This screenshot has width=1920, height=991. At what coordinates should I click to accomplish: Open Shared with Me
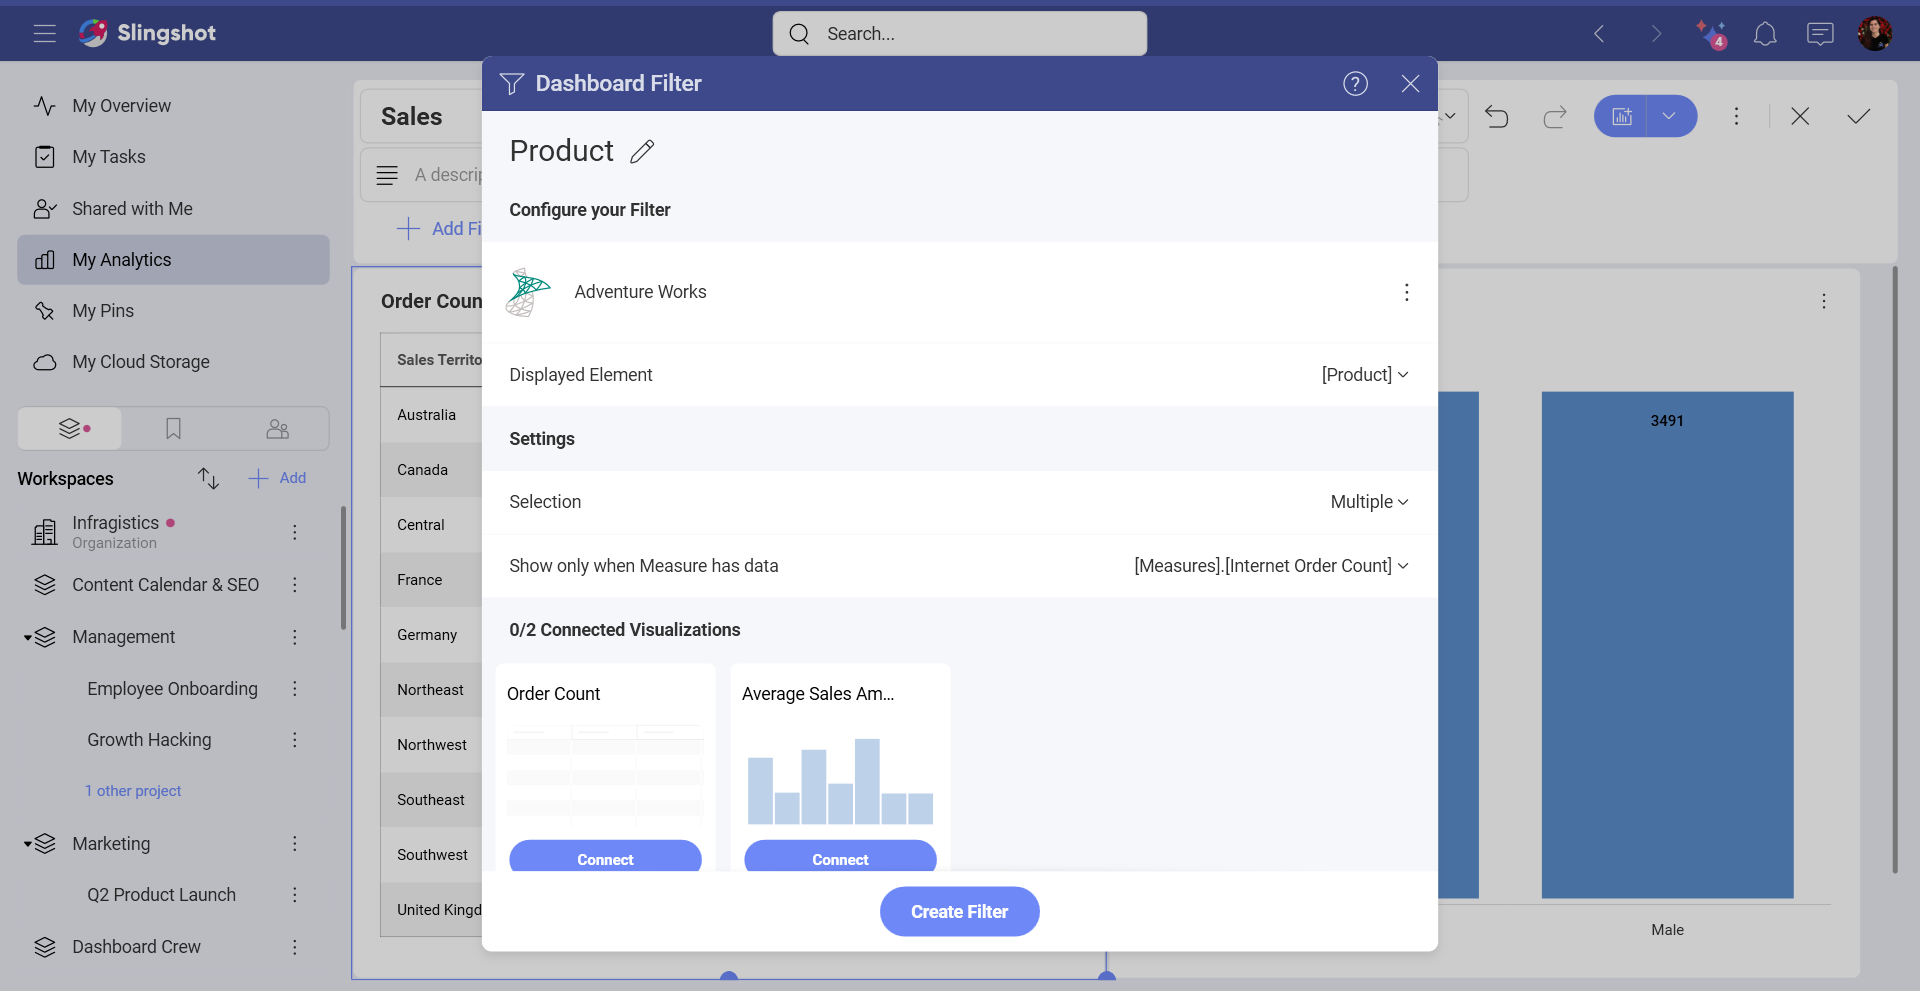pos(173,209)
